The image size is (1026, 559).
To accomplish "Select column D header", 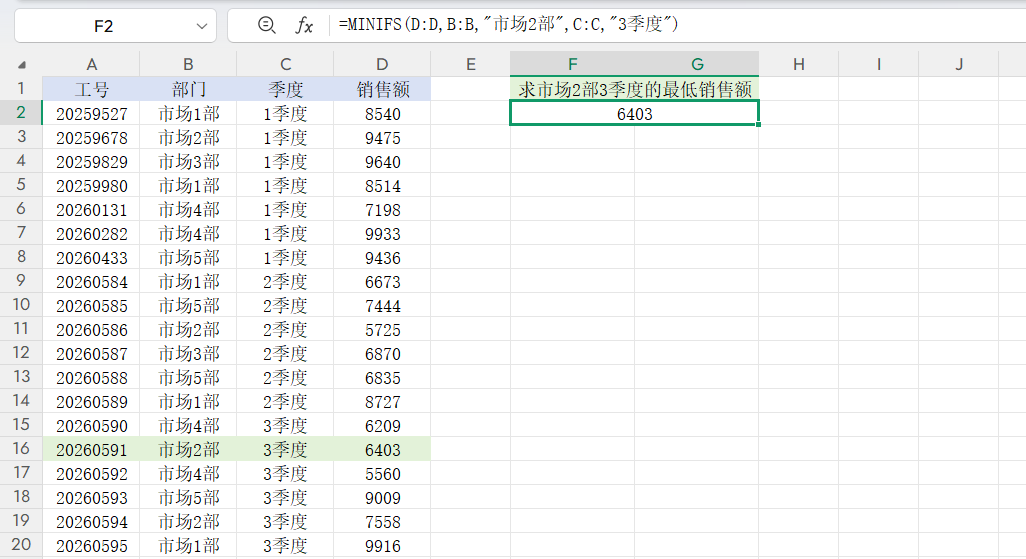I will (382, 65).
